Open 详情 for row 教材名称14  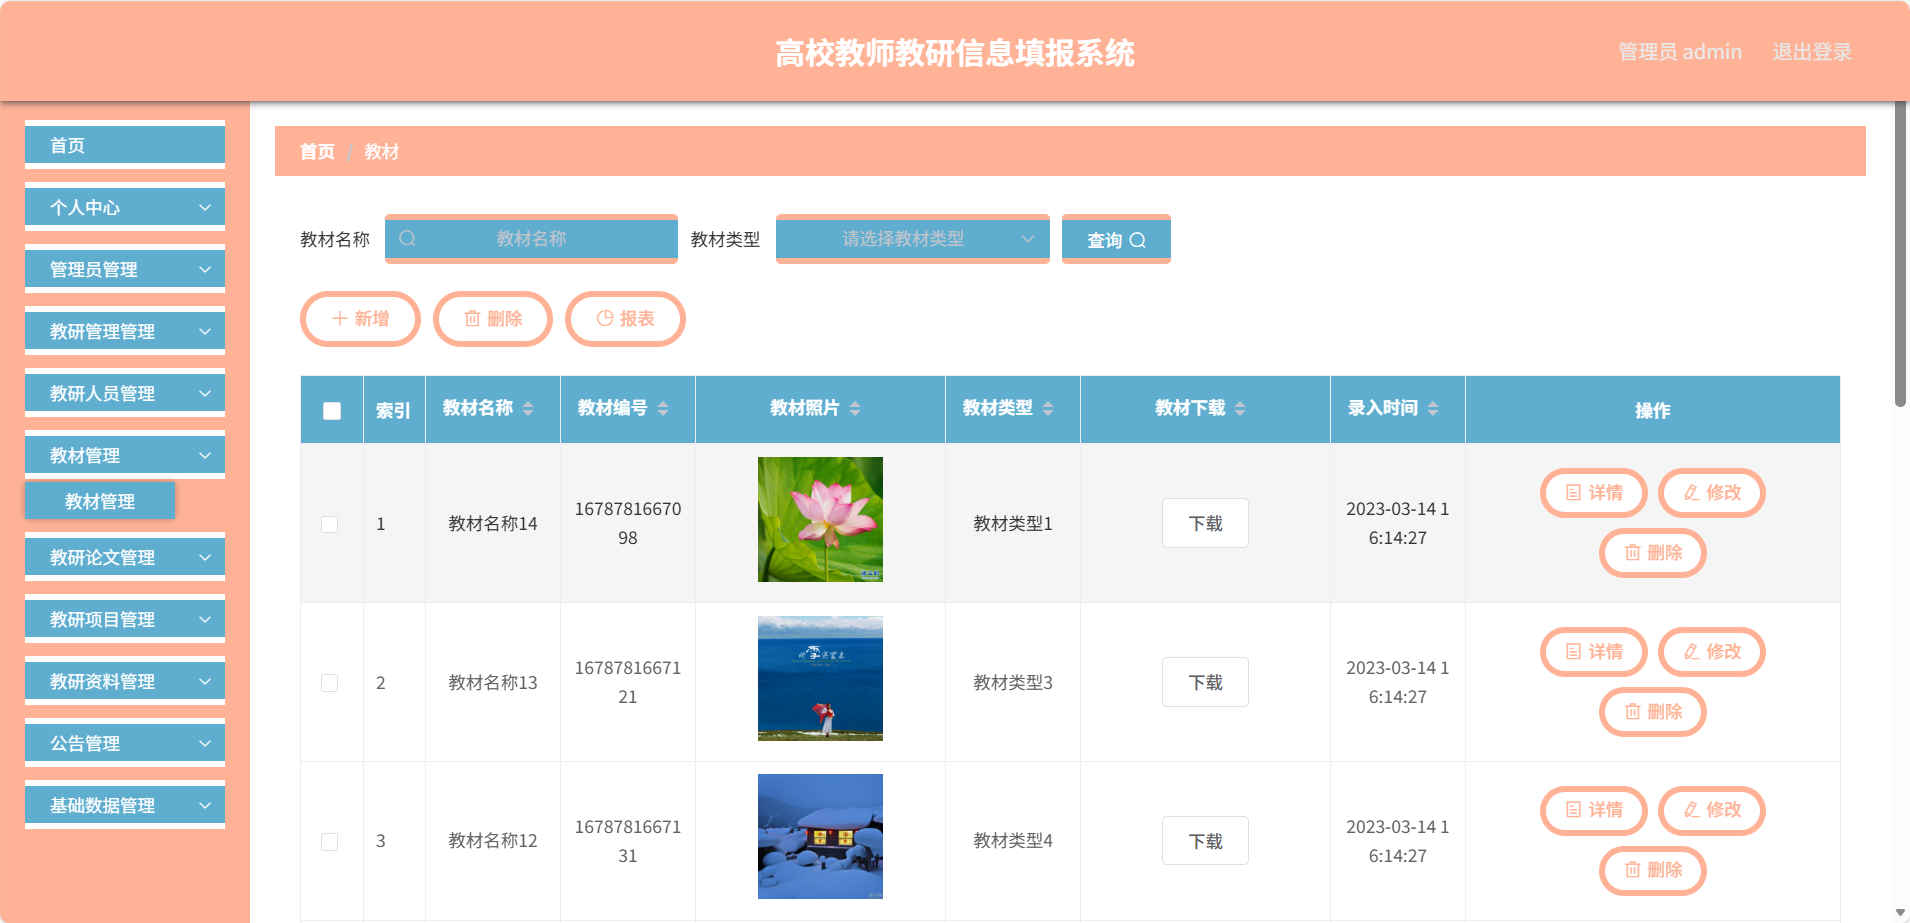[x=1594, y=493]
